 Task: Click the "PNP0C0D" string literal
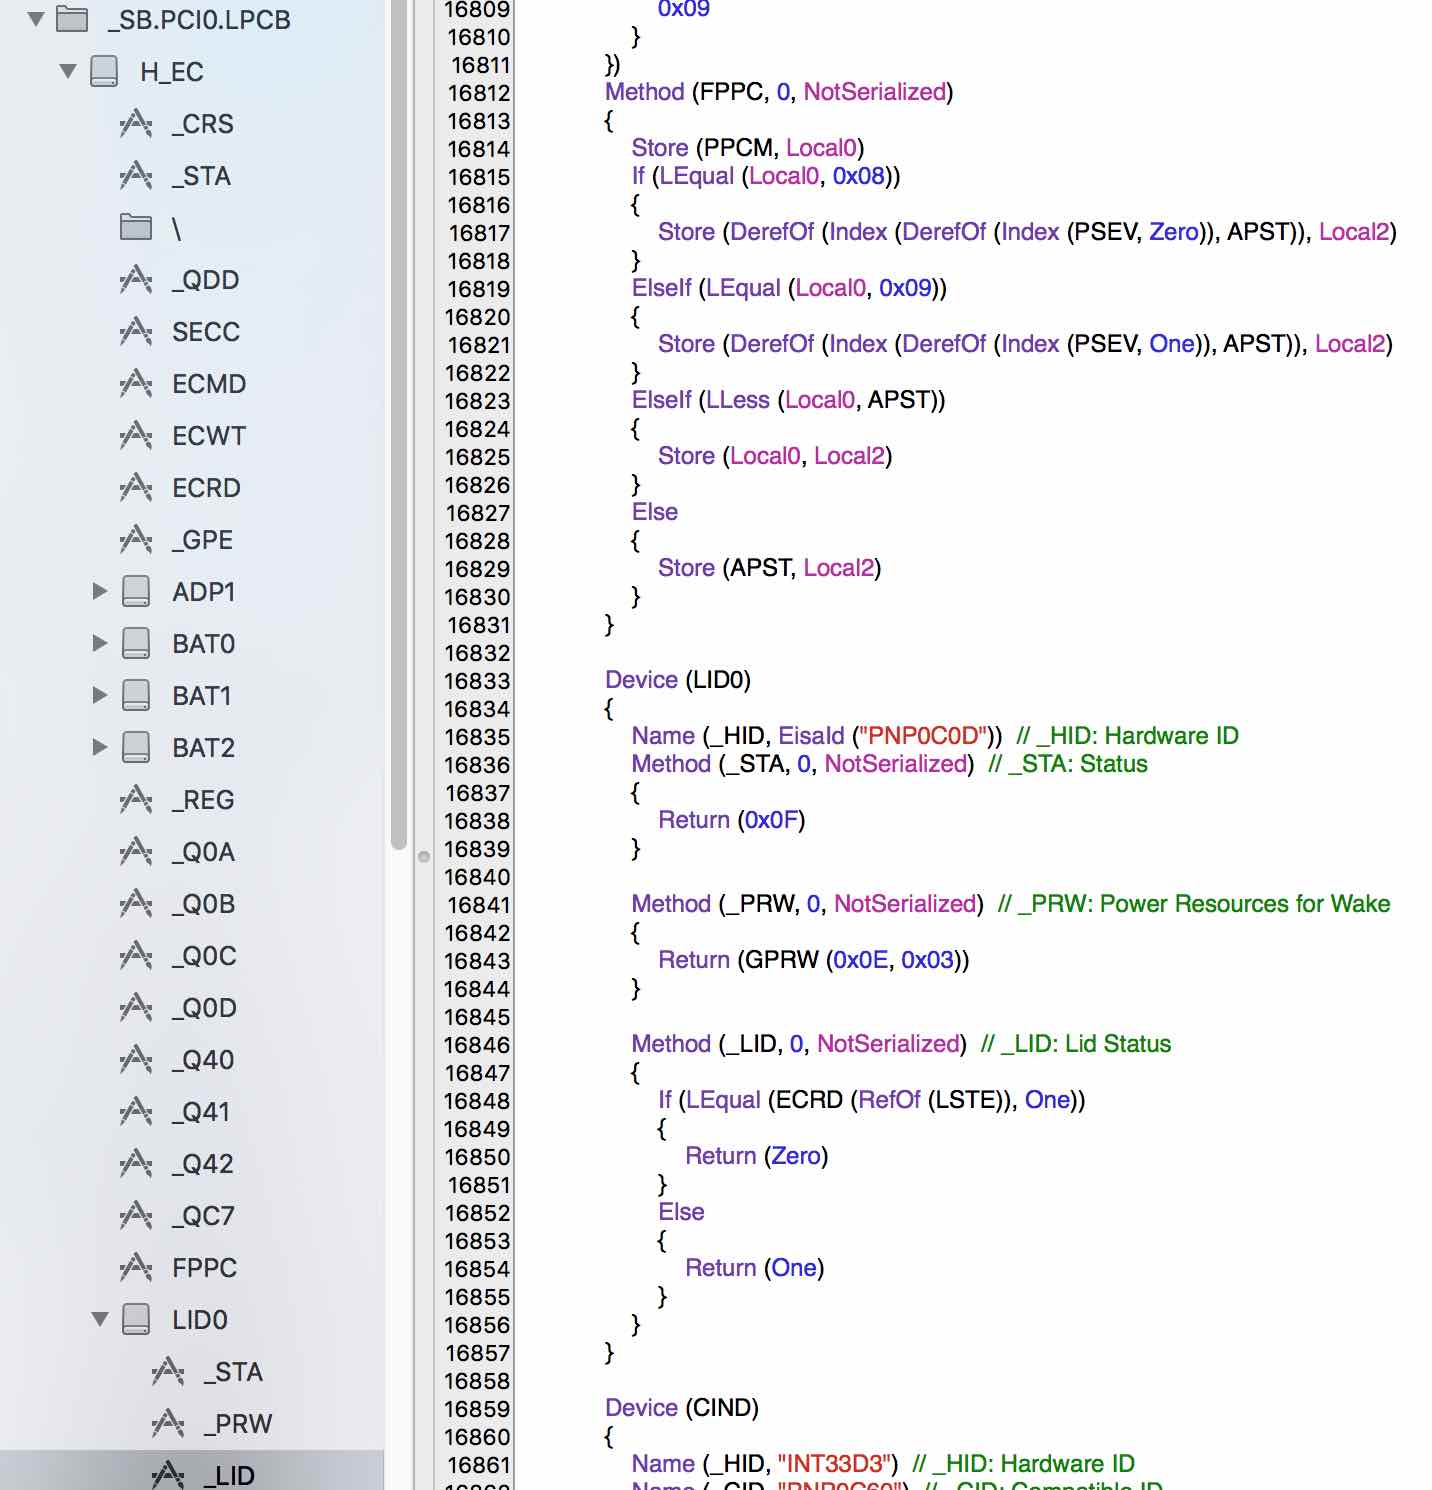coord(923,736)
